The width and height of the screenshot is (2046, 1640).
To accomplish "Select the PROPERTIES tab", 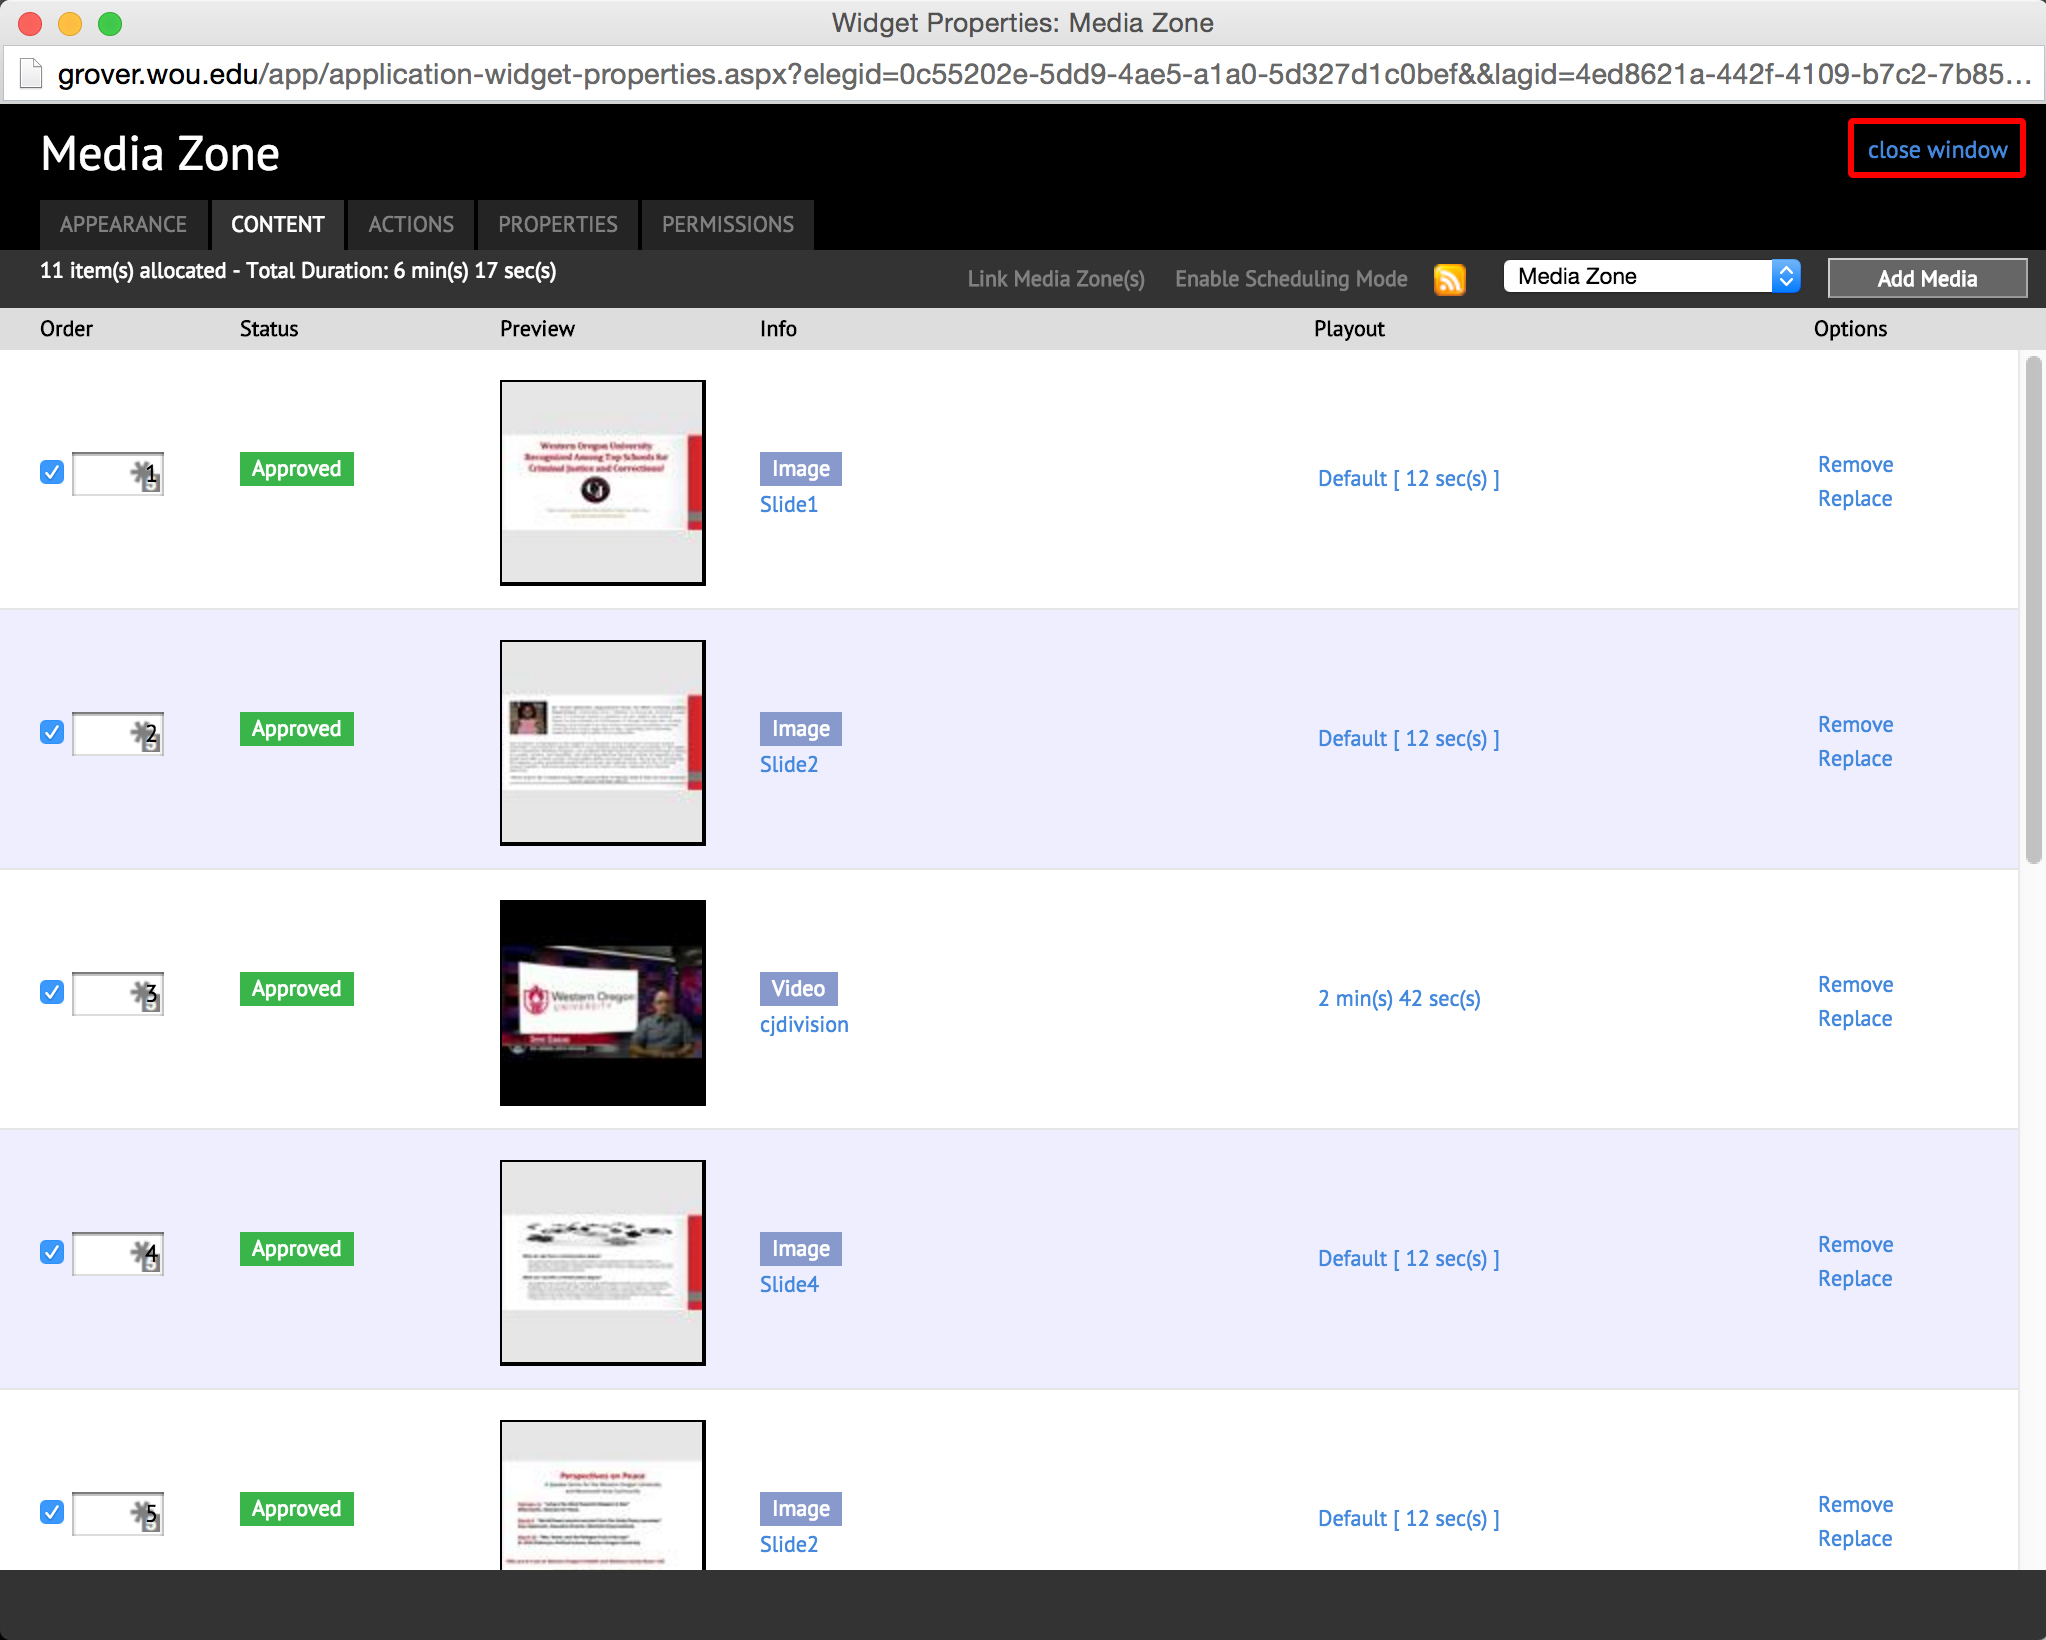I will tap(555, 223).
